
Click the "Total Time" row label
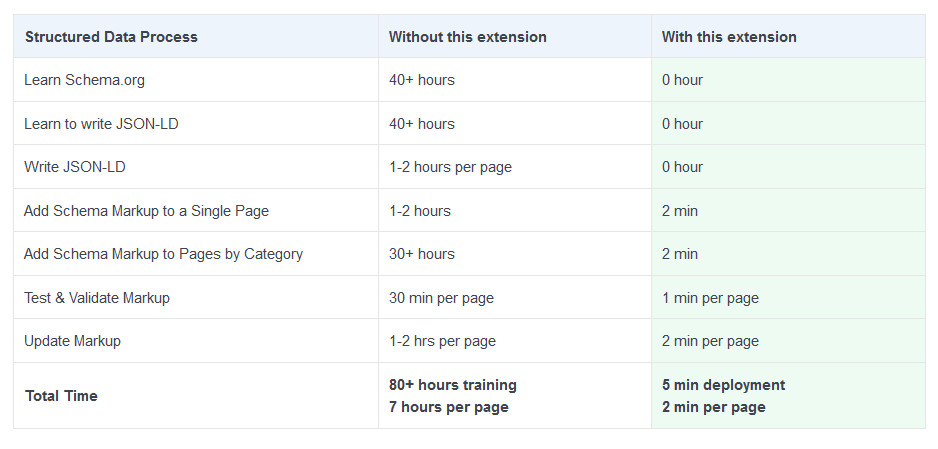pyautogui.click(x=61, y=396)
